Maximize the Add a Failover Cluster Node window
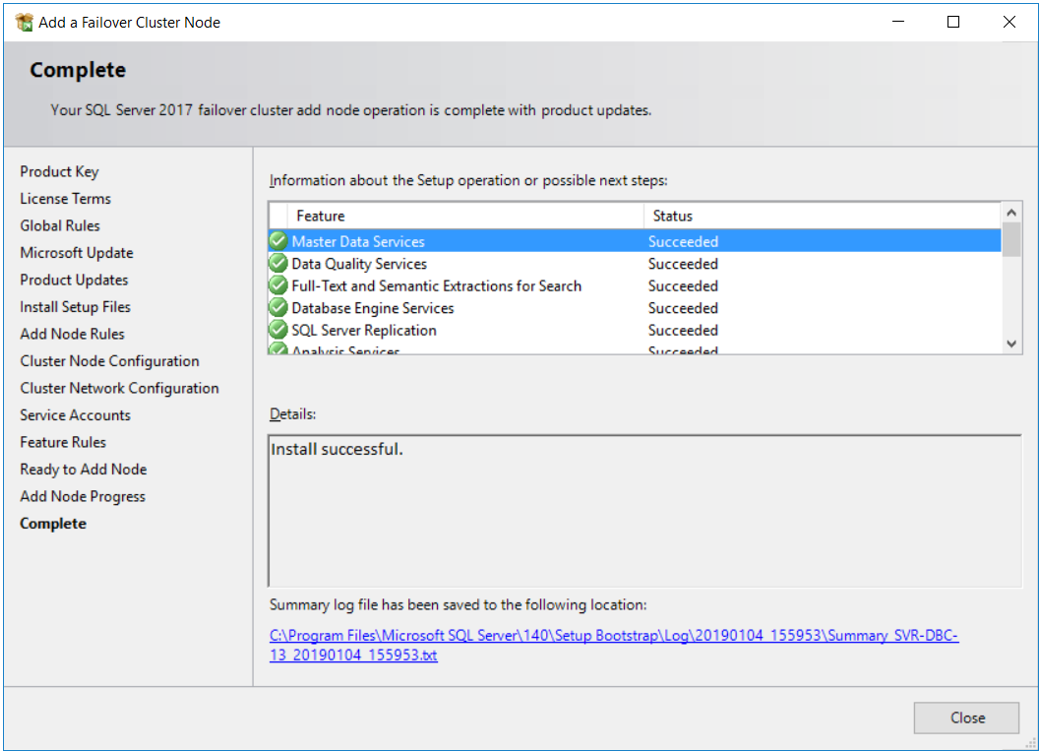Screen dimensions: 1041x755 click(x=953, y=22)
